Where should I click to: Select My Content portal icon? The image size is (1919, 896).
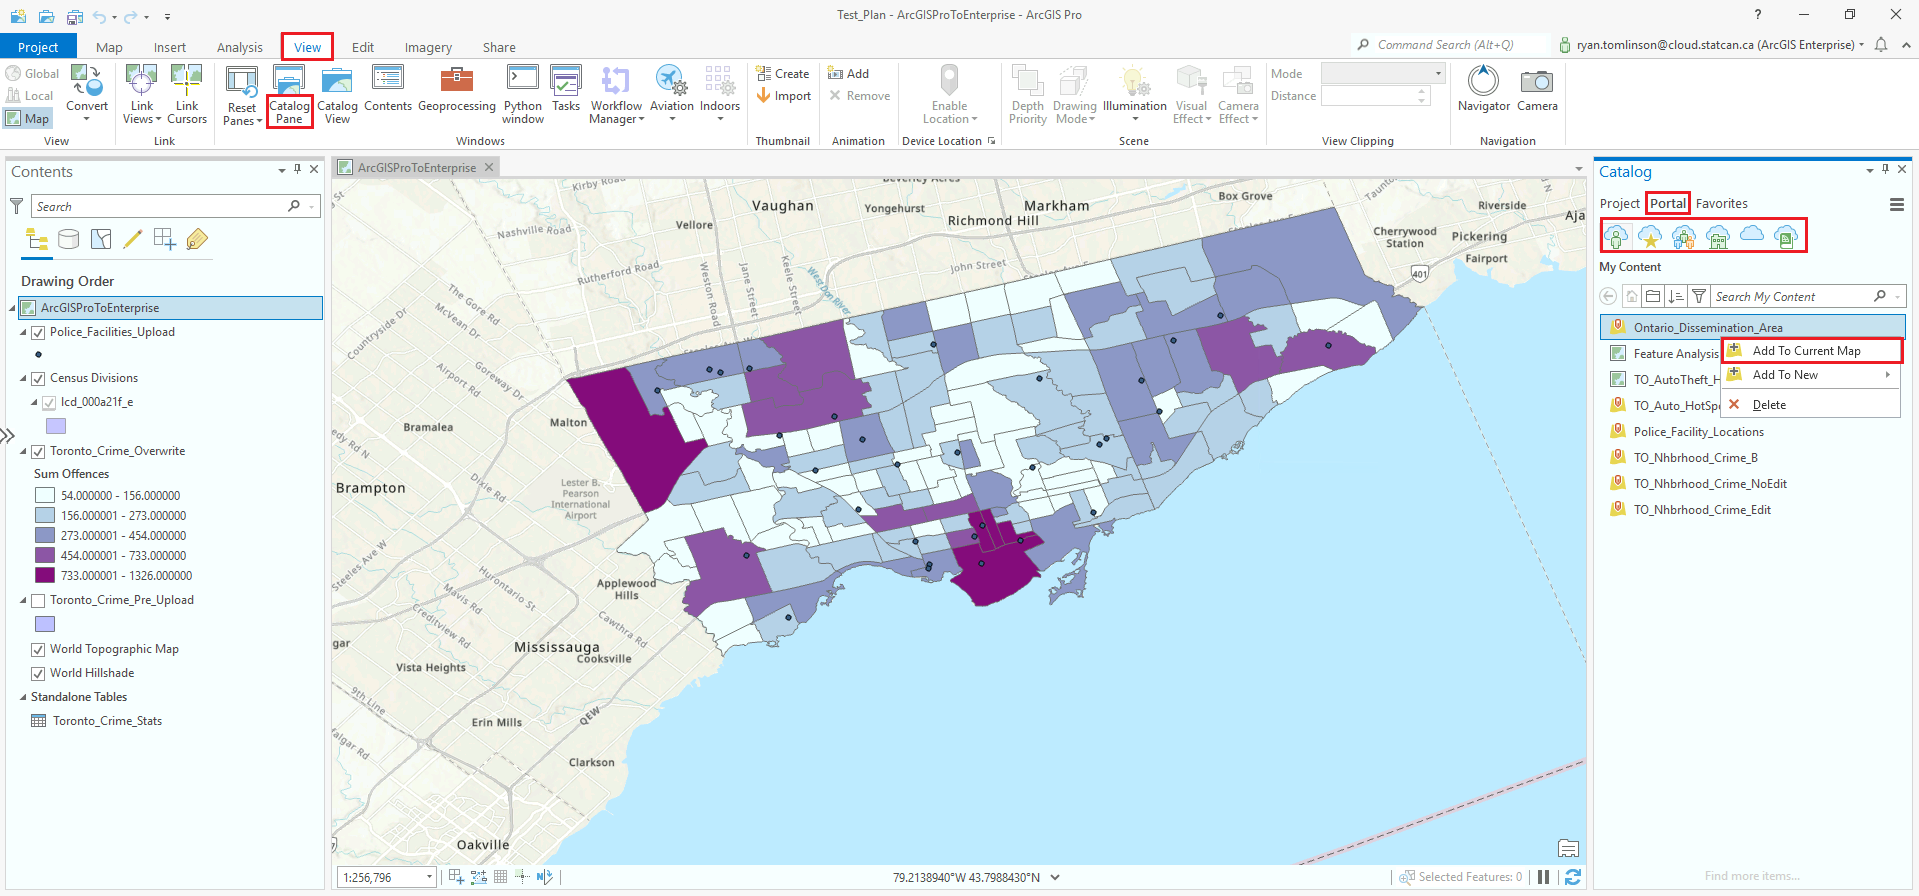pos(1616,236)
